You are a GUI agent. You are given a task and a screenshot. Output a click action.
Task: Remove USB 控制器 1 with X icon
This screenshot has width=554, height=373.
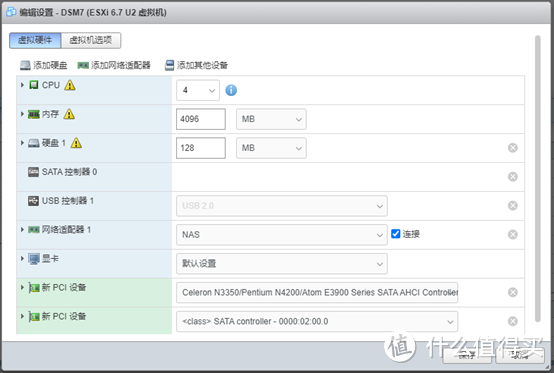point(513,206)
